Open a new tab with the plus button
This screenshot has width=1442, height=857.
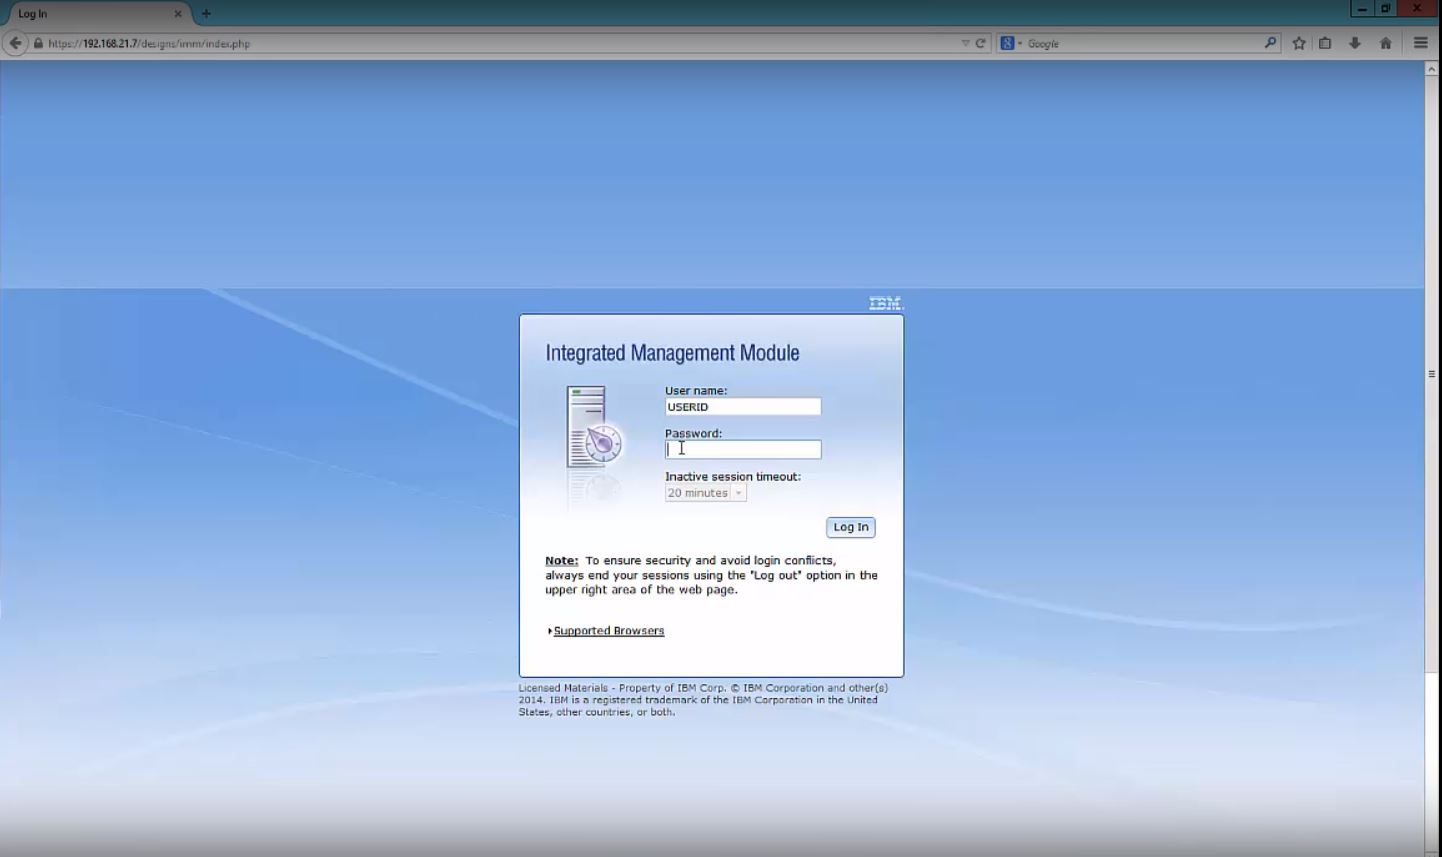coord(205,13)
